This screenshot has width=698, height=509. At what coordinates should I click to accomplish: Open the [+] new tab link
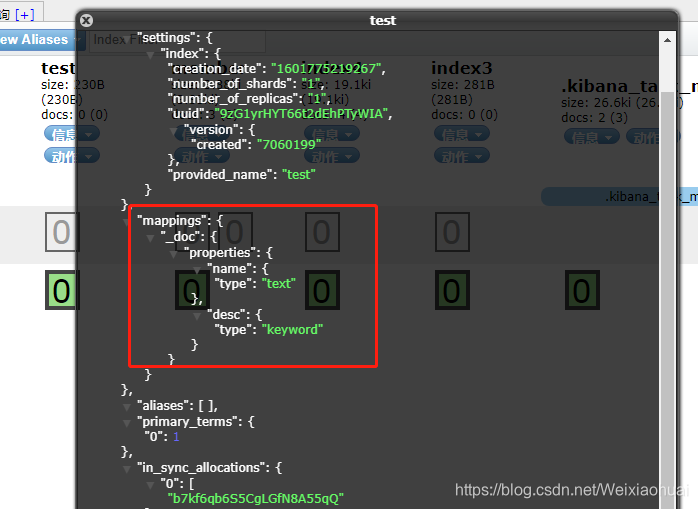click(x=24, y=15)
